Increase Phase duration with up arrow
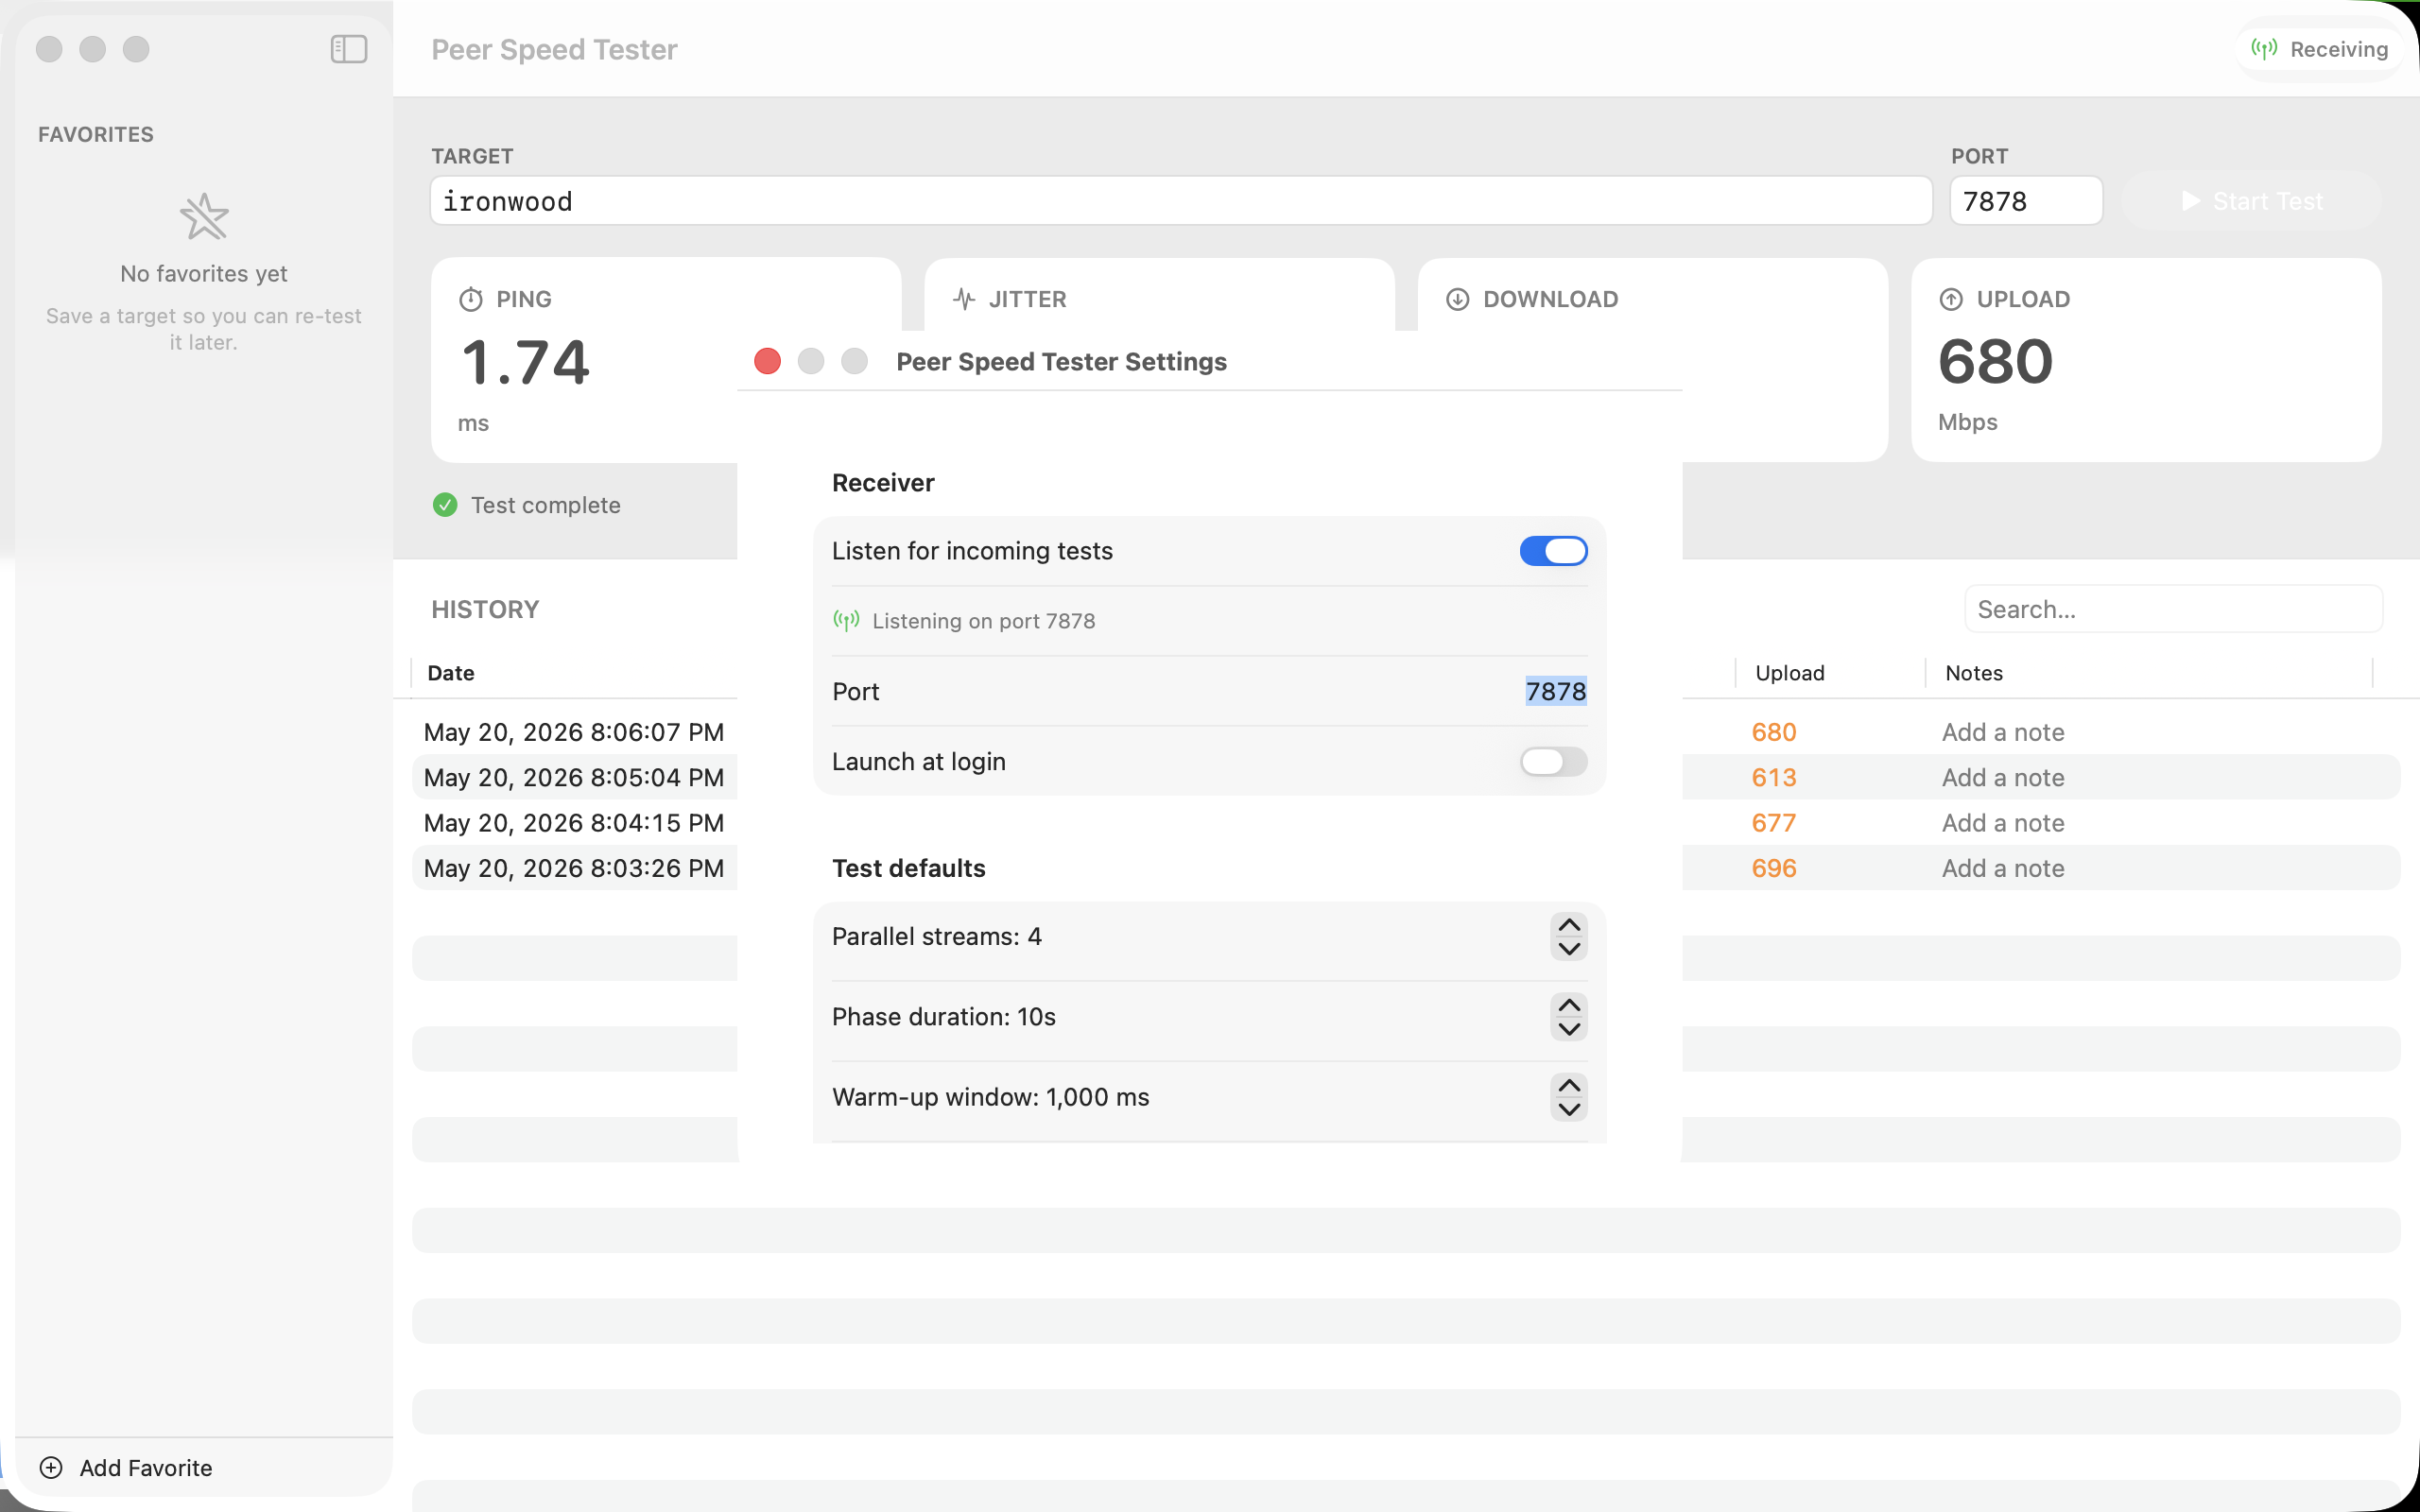This screenshot has height=1512, width=2420. [1569, 1005]
